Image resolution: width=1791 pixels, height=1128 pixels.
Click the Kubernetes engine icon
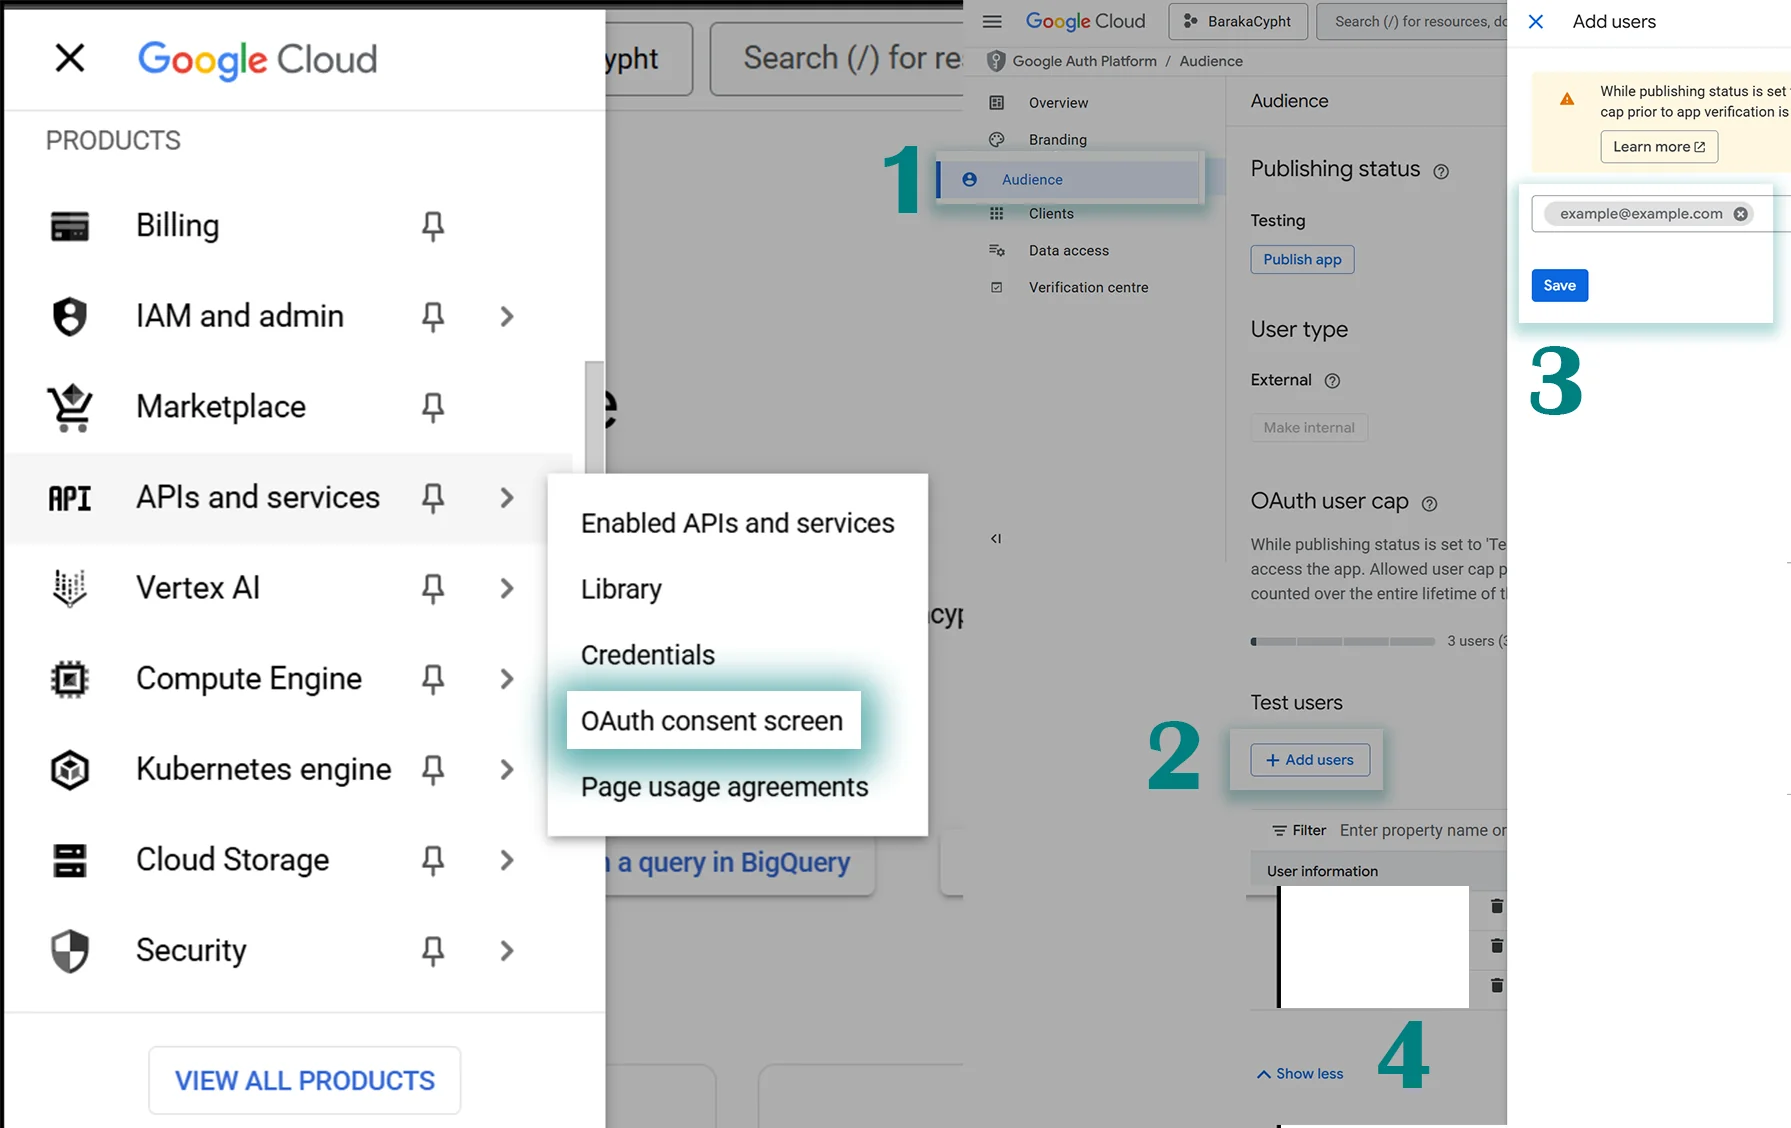point(70,769)
